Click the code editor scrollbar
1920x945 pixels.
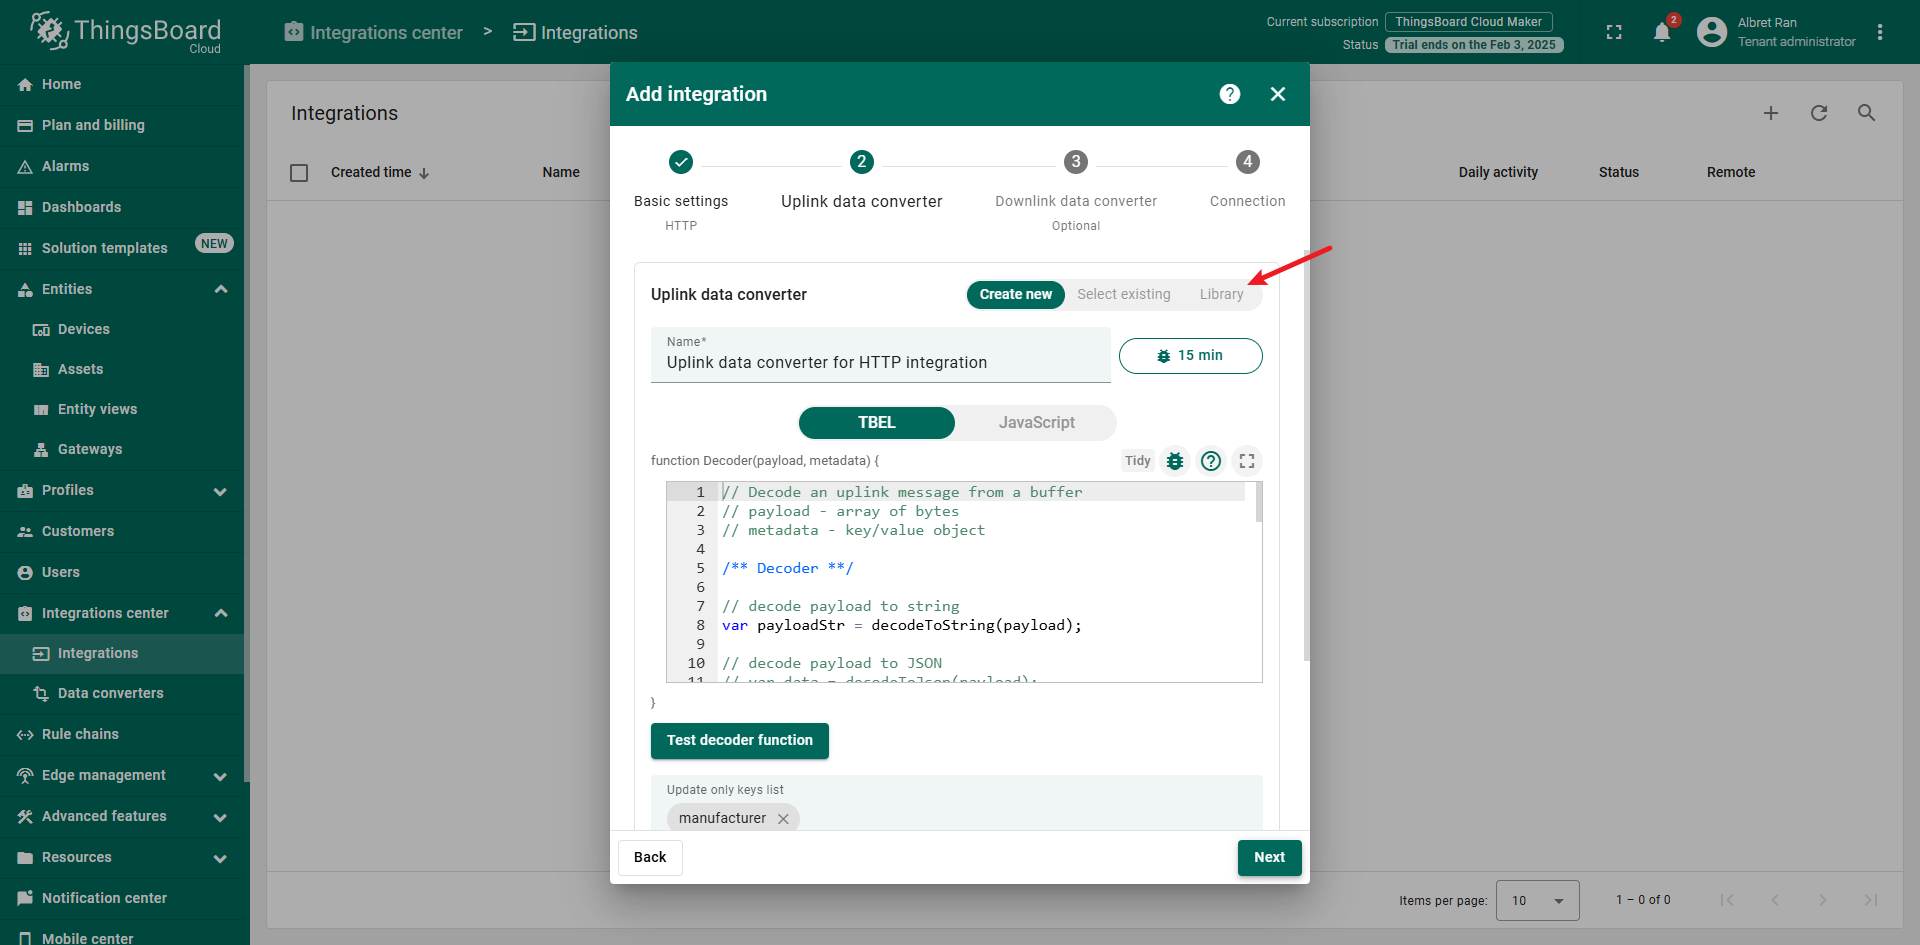(1259, 502)
